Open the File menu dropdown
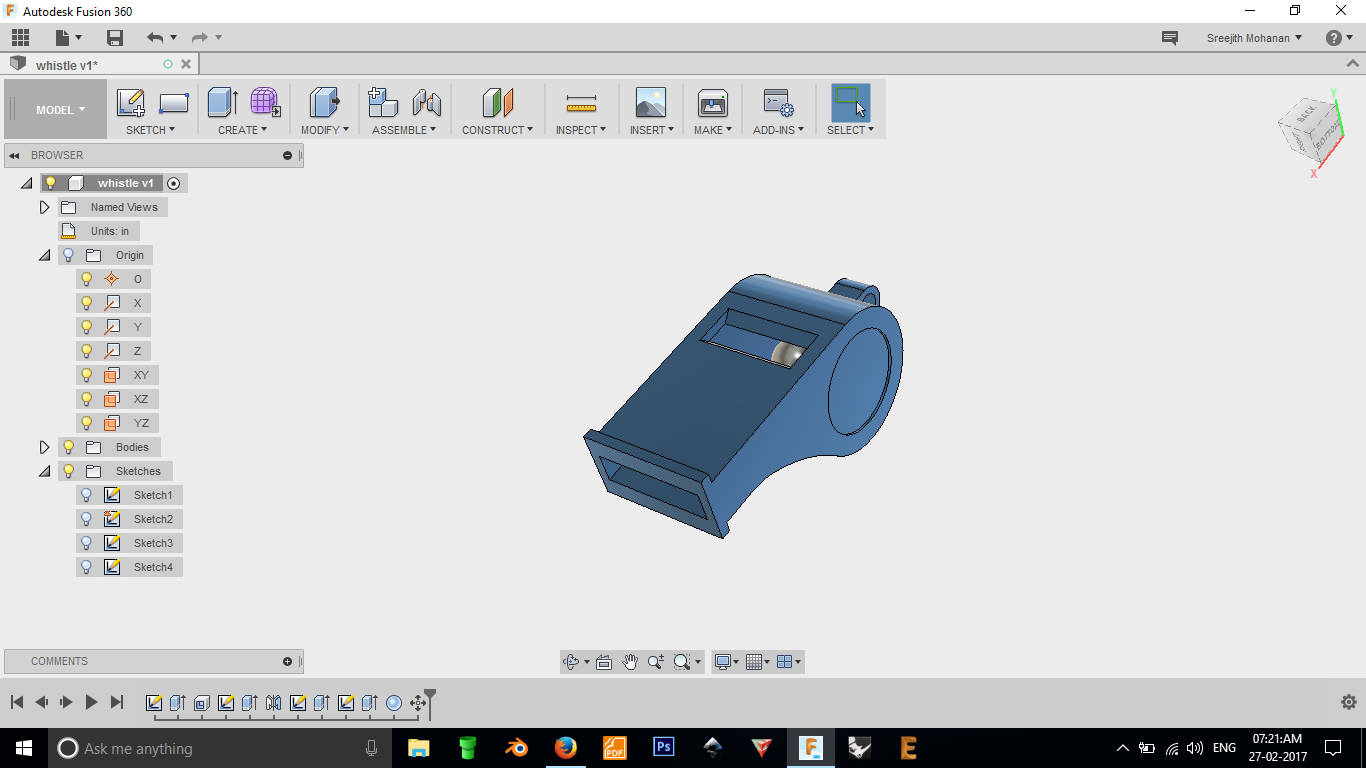 pos(69,38)
